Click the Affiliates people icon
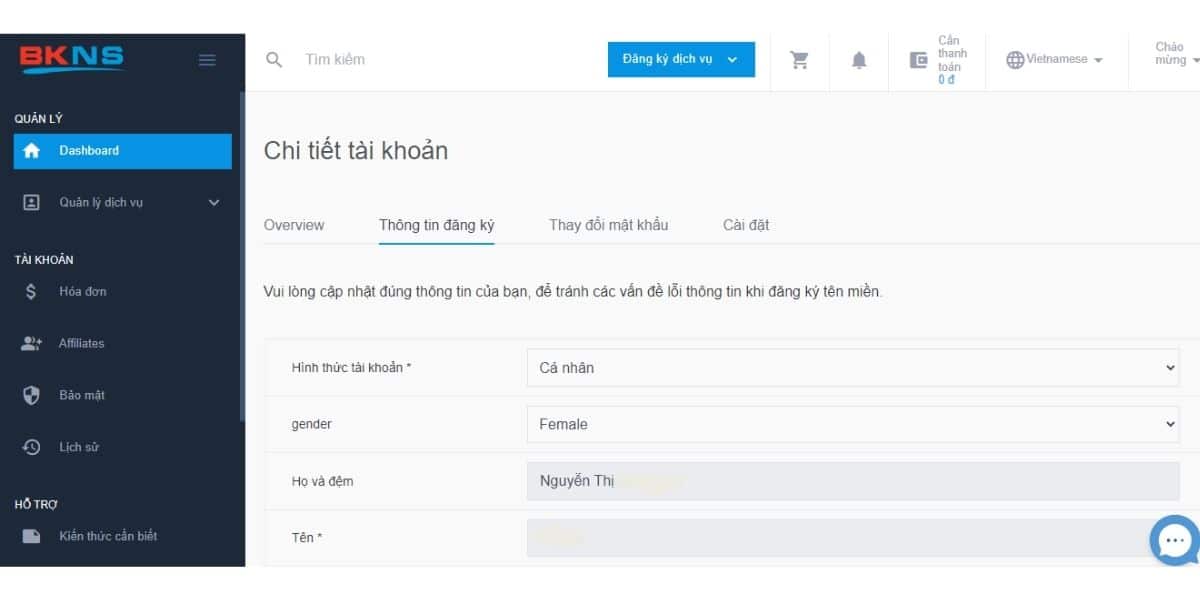The height and width of the screenshot is (600, 1200). click(31, 343)
